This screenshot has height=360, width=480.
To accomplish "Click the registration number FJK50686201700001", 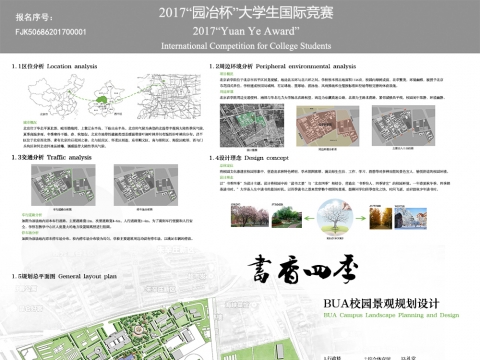I will coord(51,32).
